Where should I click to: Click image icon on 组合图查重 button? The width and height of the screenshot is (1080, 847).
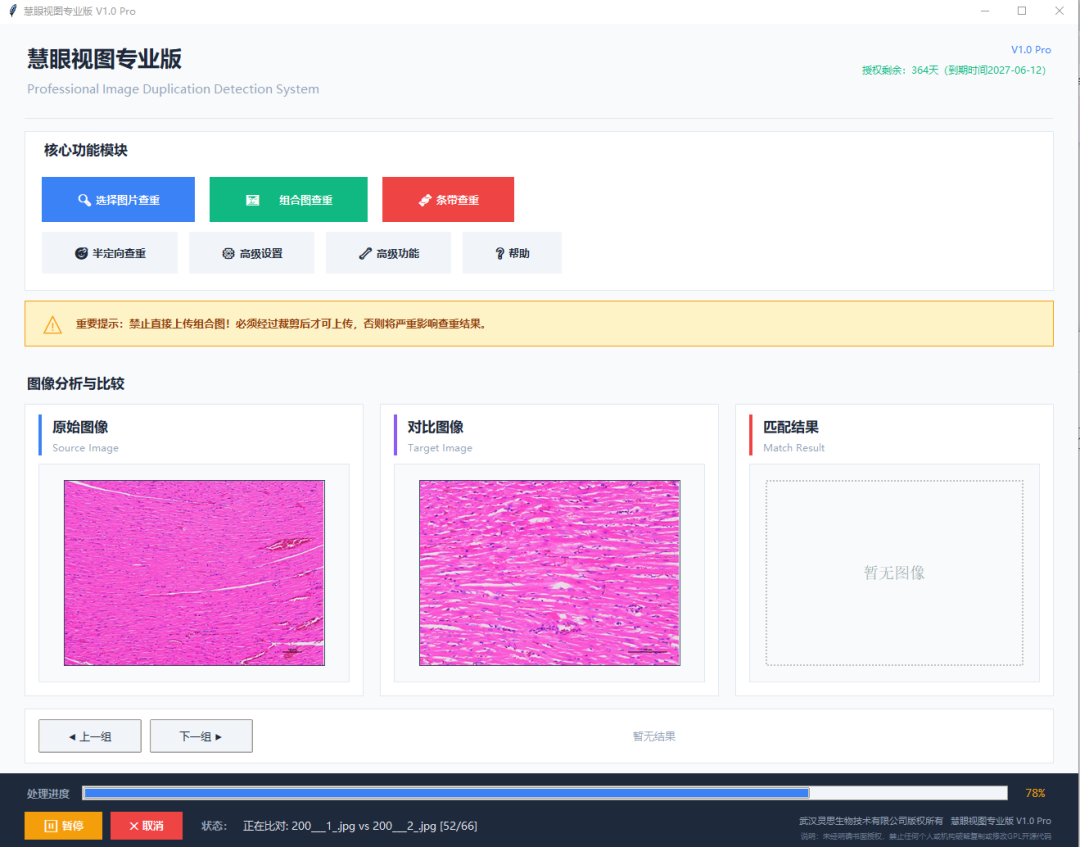click(x=253, y=200)
